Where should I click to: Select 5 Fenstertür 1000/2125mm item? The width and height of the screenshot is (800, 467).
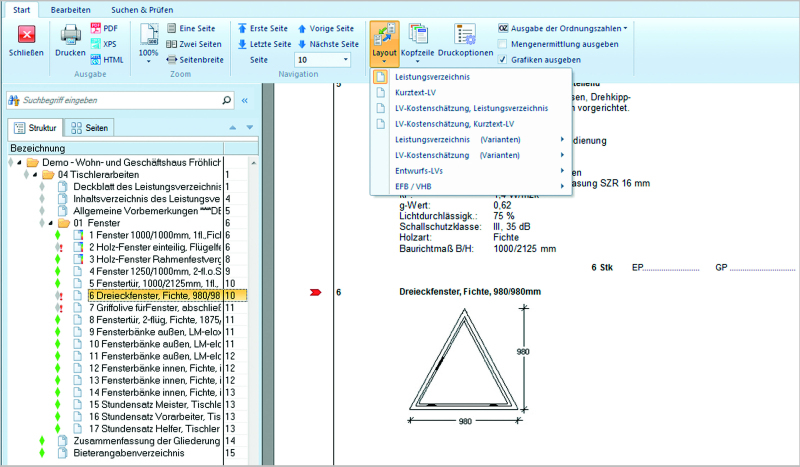[x=155, y=284]
